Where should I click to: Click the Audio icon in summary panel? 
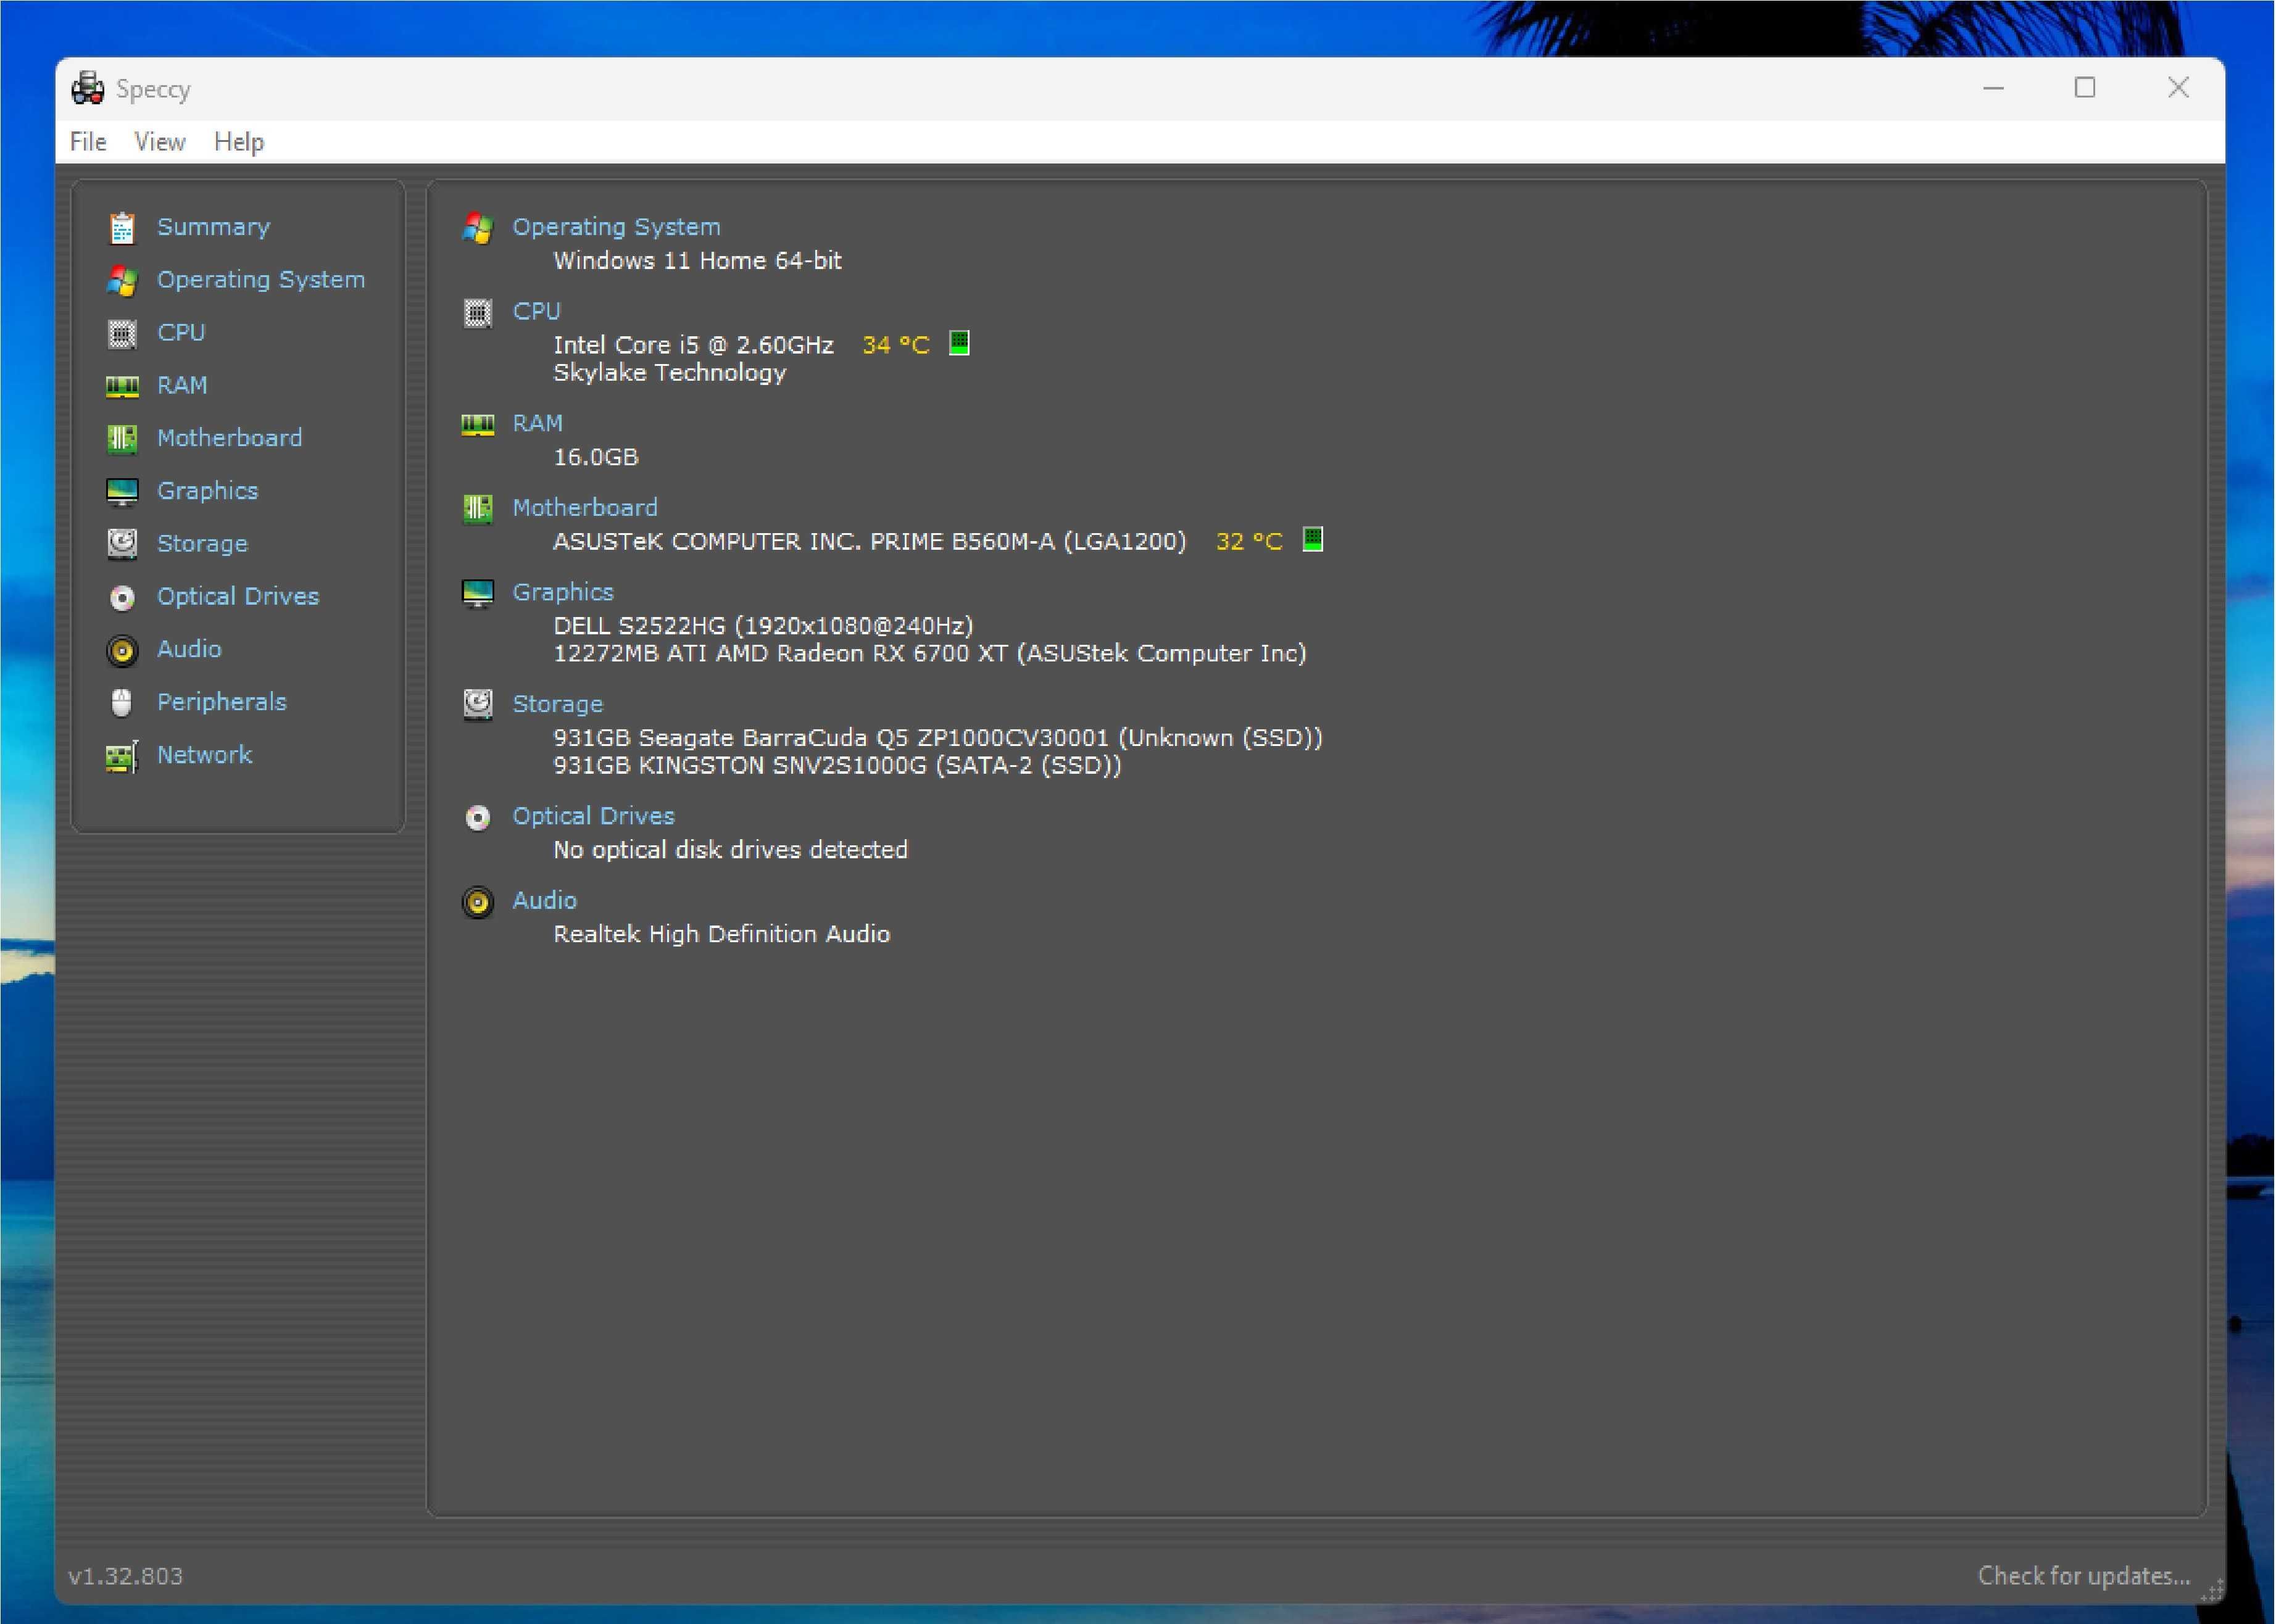coord(478,902)
